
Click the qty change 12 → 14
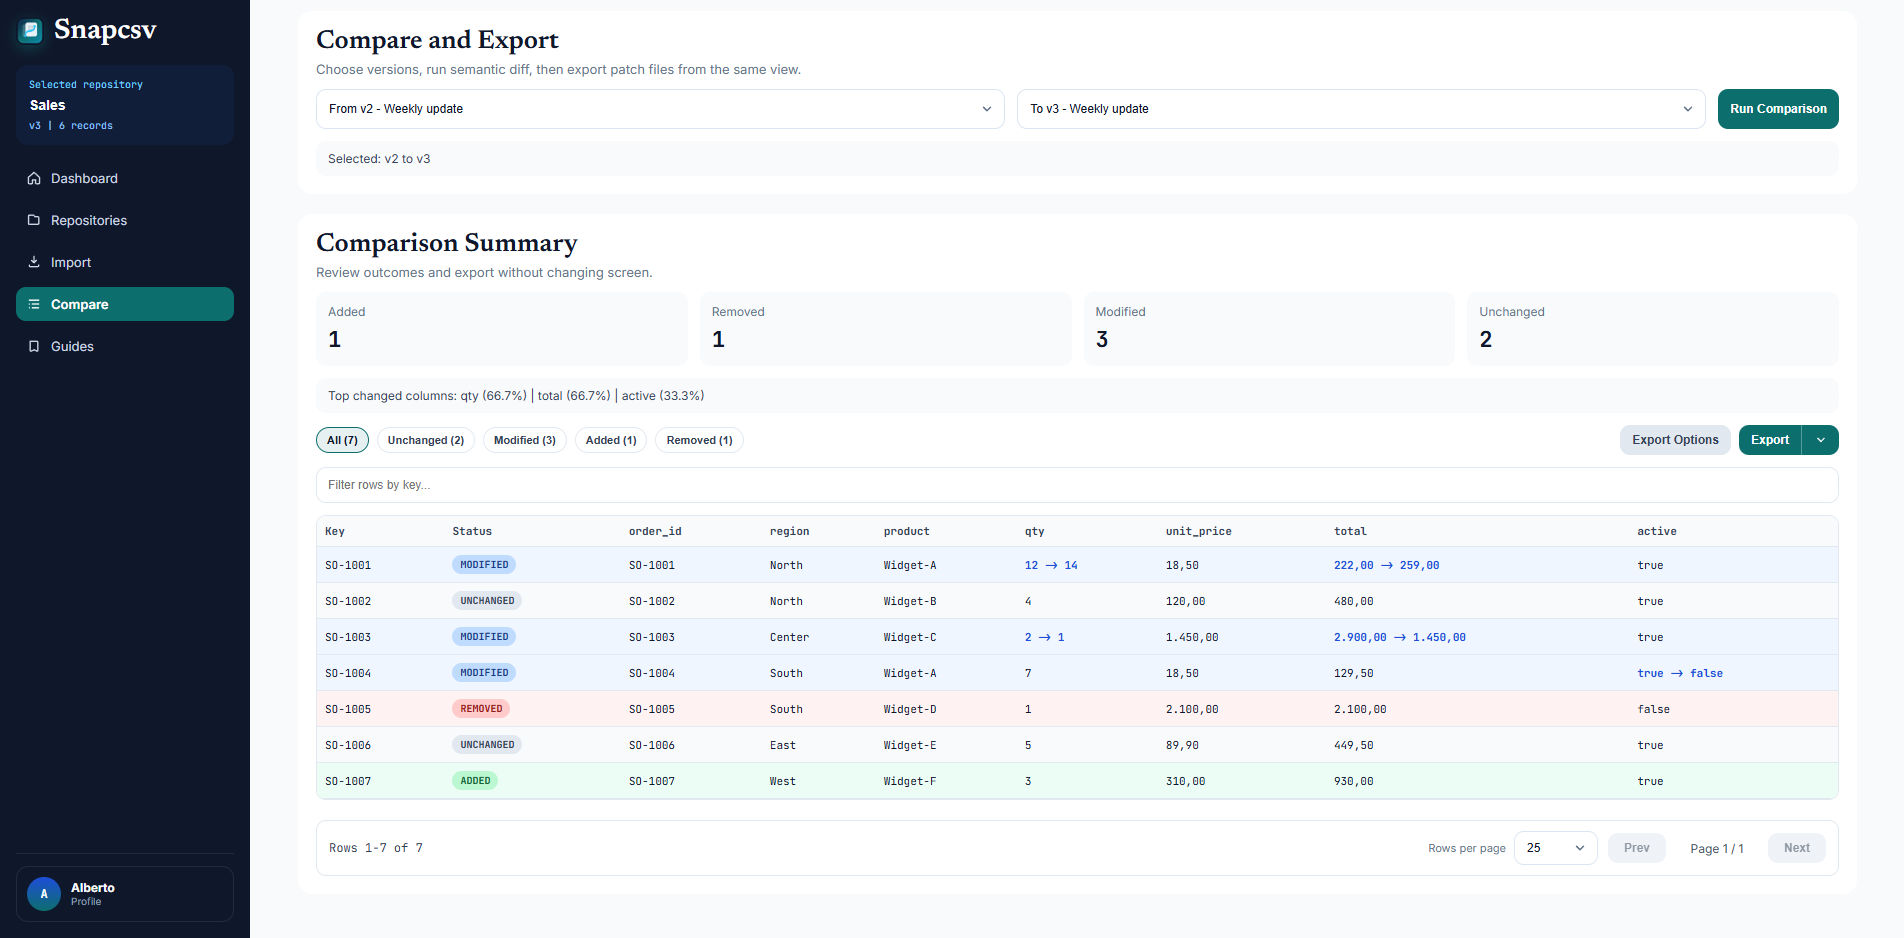point(1051,565)
